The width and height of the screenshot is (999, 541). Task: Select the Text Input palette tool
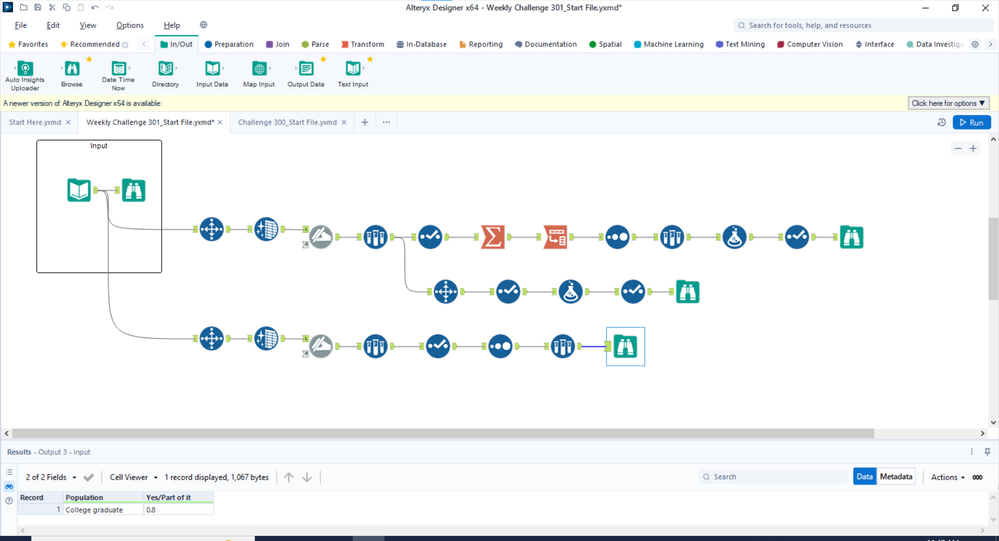pyautogui.click(x=353, y=74)
